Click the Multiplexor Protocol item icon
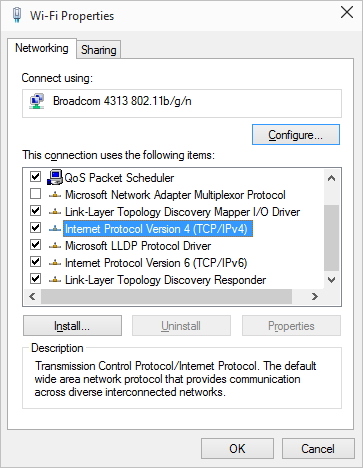The width and height of the screenshot is (363, 468). (55, 195)
